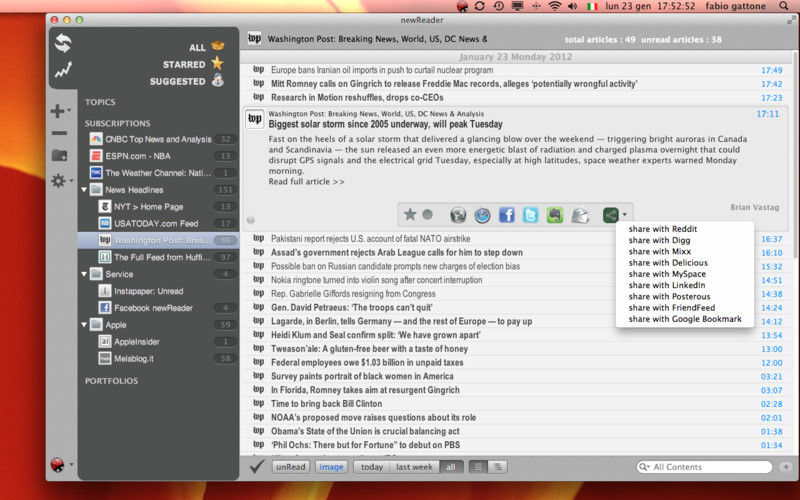Screen dimensions: 800x500
Task: Click the mark all read checkmark
Action: pyautogui.click(x=257, y=466)
